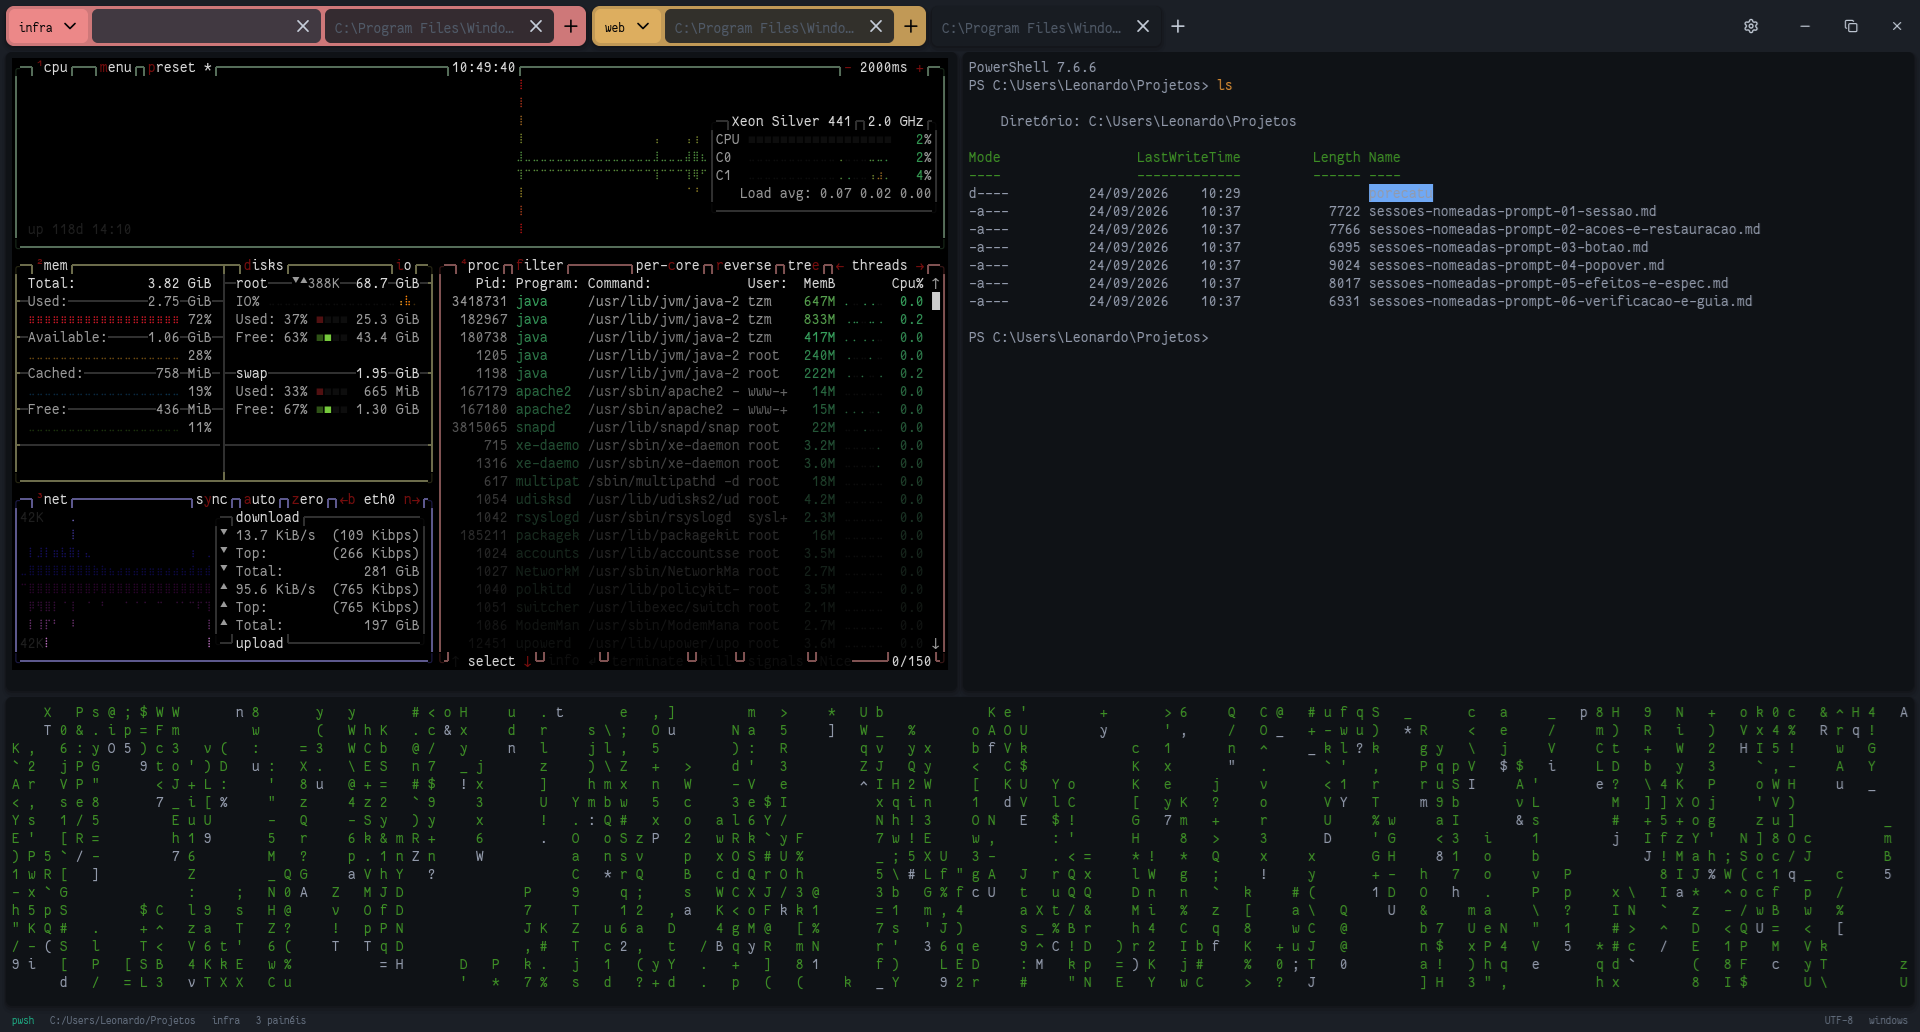This screenshot has height=1032, width=1920.
Task: Switch to ungrouped C:\Program Files tab
Action: 1045,27
